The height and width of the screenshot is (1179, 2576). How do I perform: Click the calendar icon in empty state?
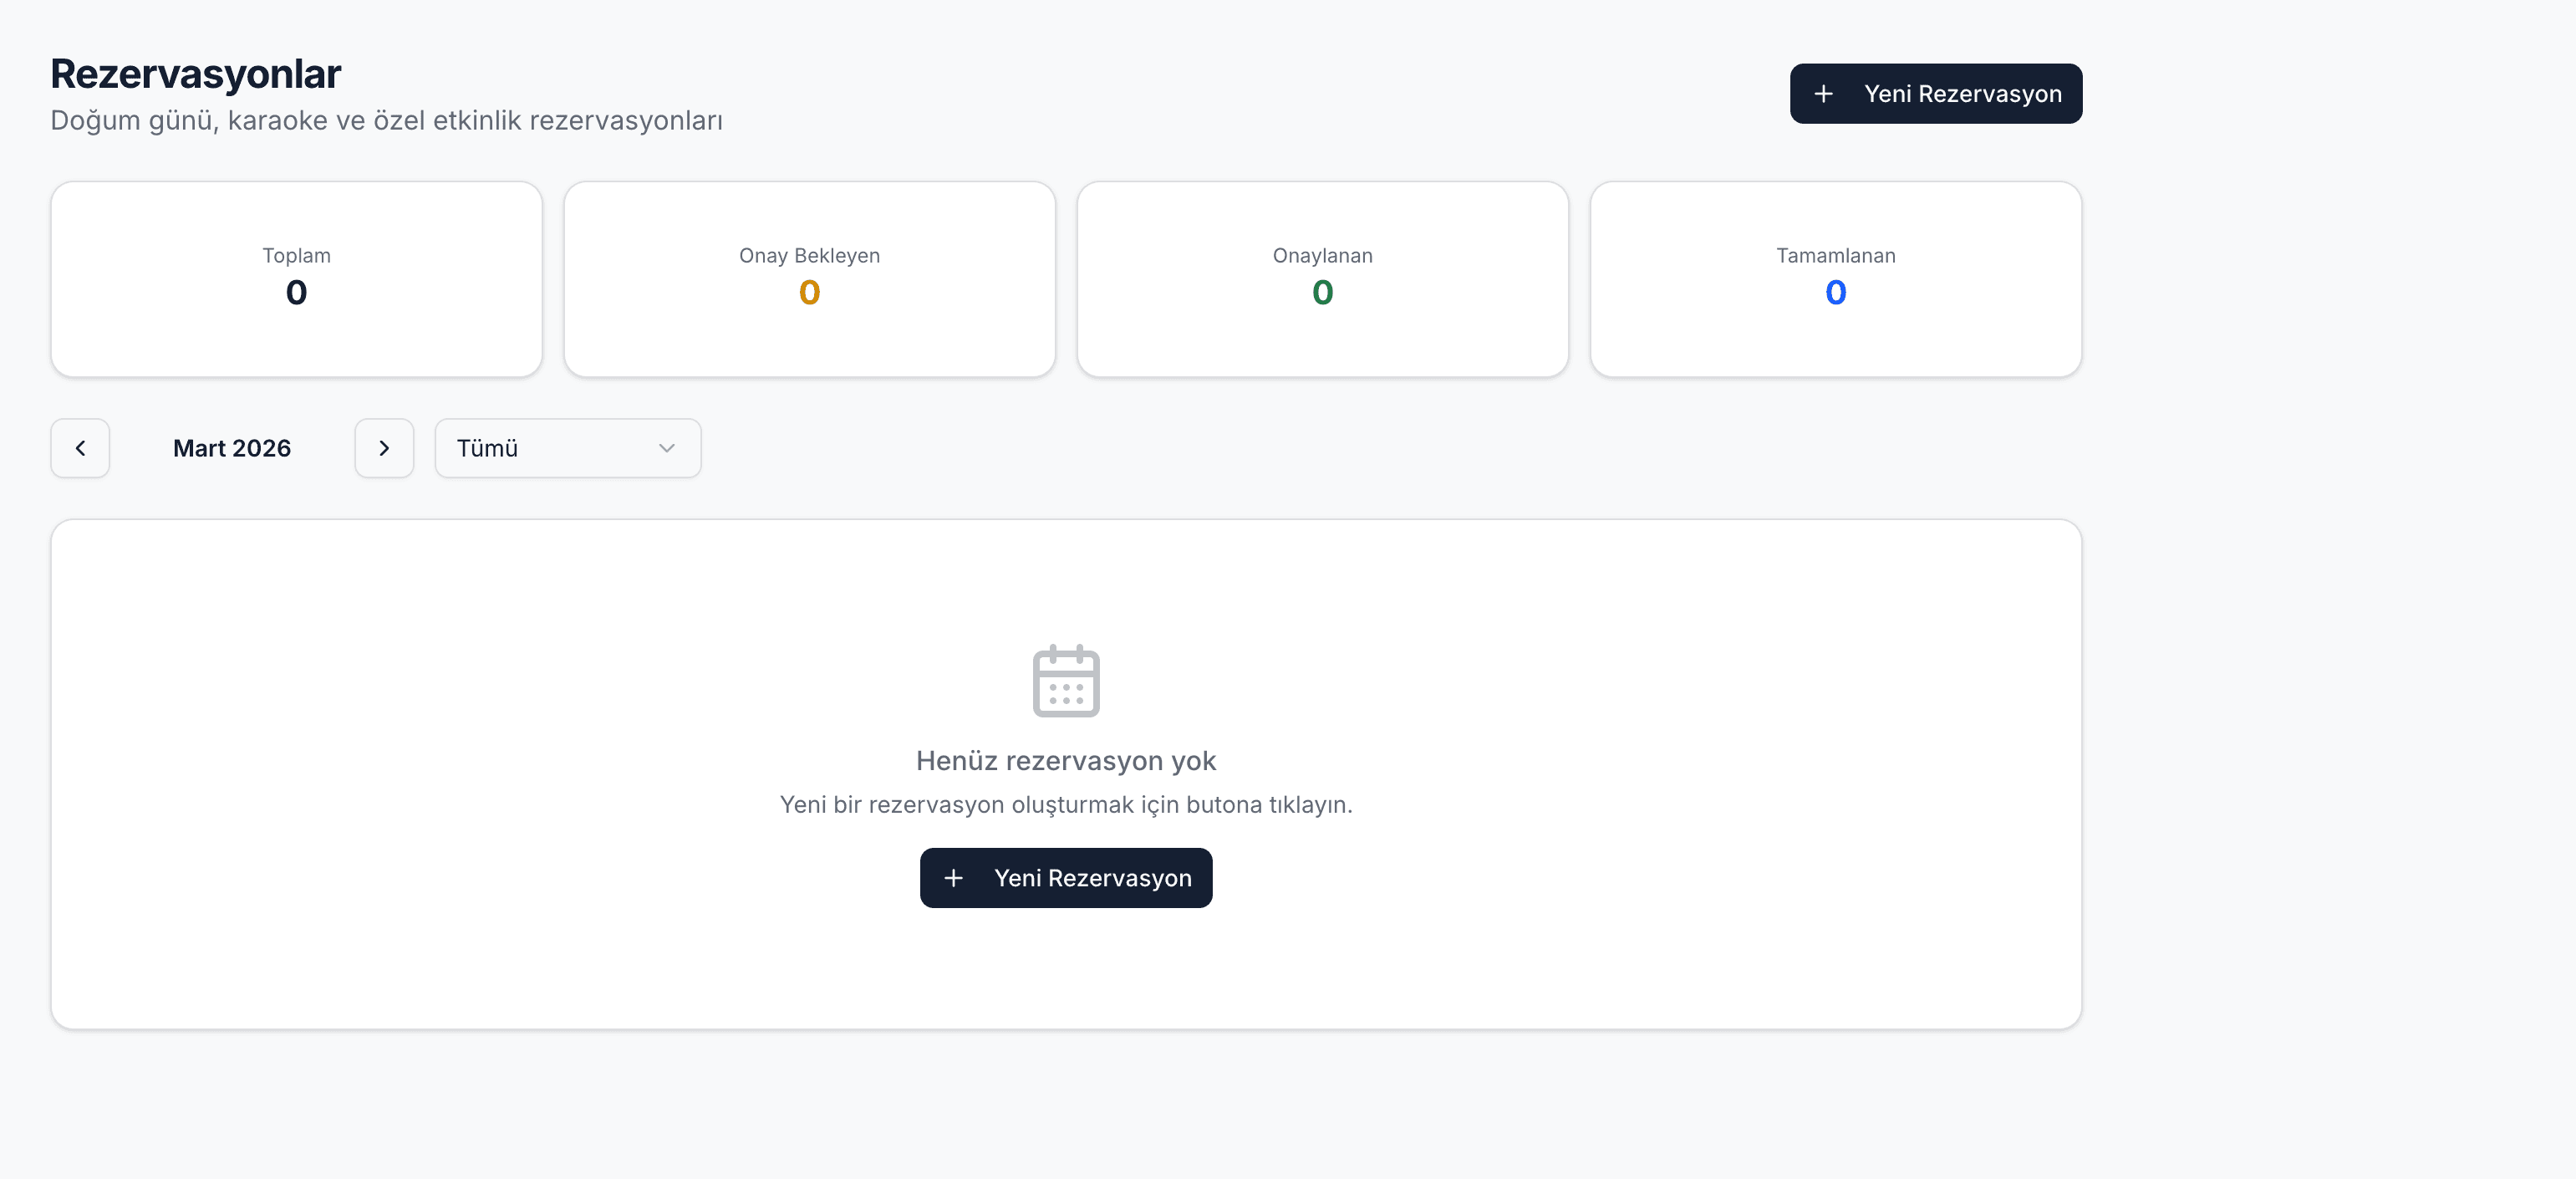pos(1066,681)
